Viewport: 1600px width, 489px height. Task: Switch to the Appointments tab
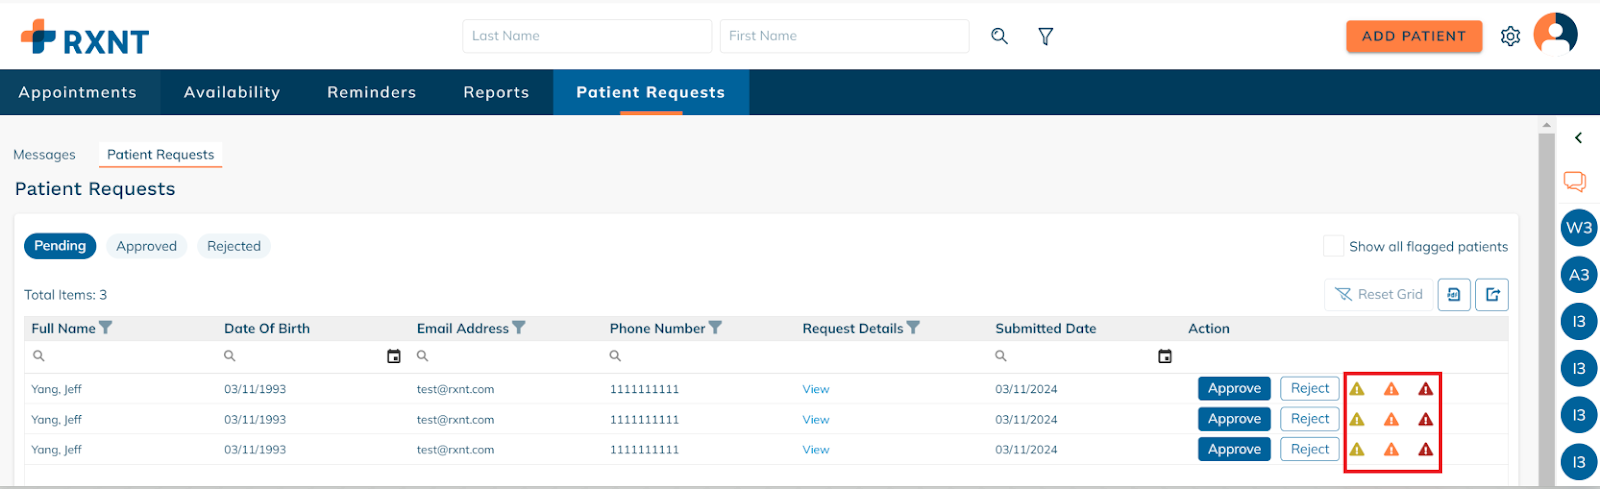[x=78, y=92]
